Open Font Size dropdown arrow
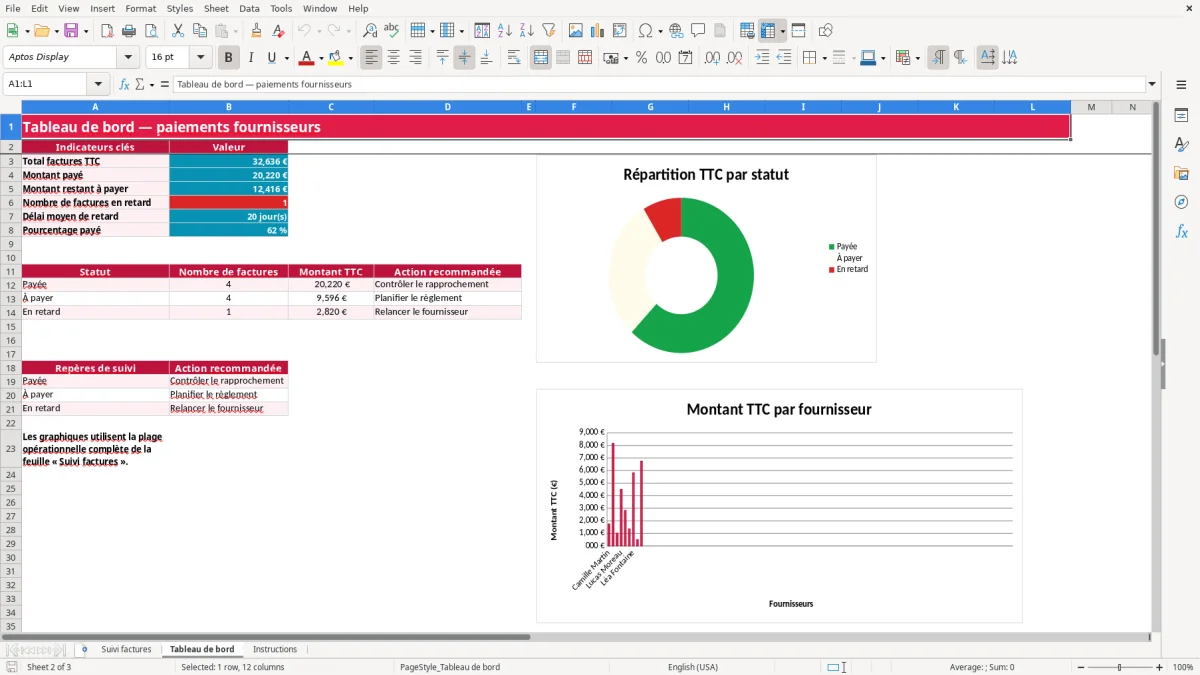This screenshot has width=1200, height=675. click(x=200, y=57)
